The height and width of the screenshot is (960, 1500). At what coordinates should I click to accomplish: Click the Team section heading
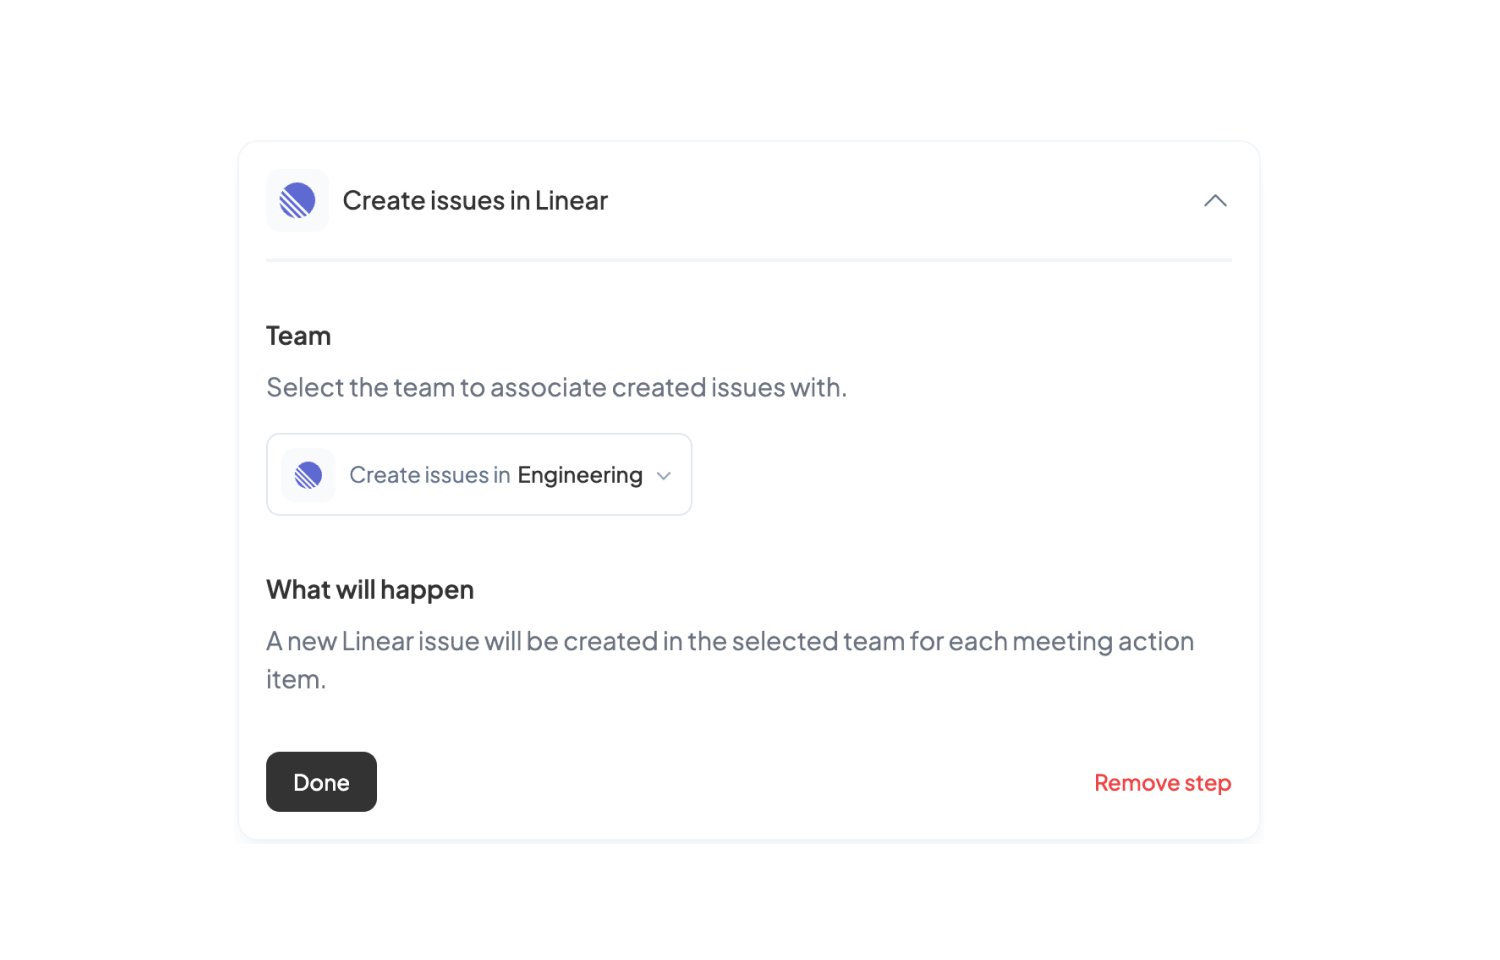[x=298, y=335]
